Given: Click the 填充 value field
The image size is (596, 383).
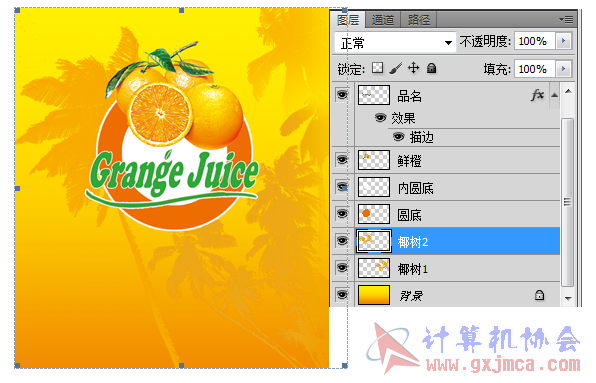Looking at the screenshot, I should [535, 69].
